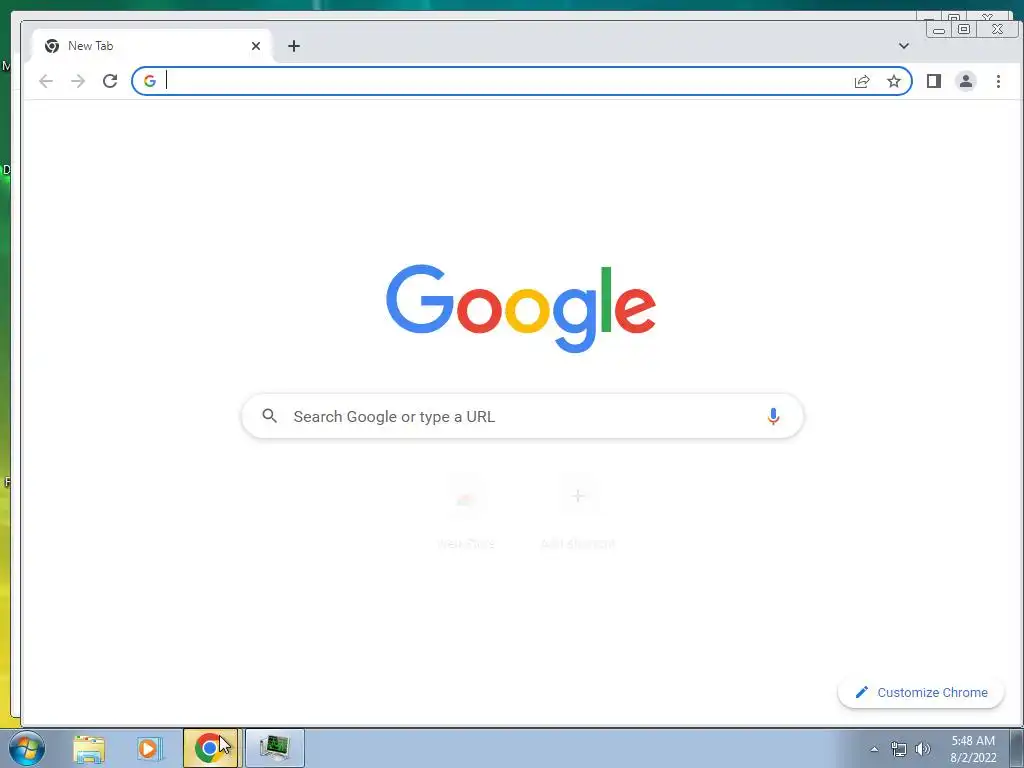Screen dimensions: 1024x768
Task: Close the New Tab tab
Action: pyautogui.click(x=256, y=46)
